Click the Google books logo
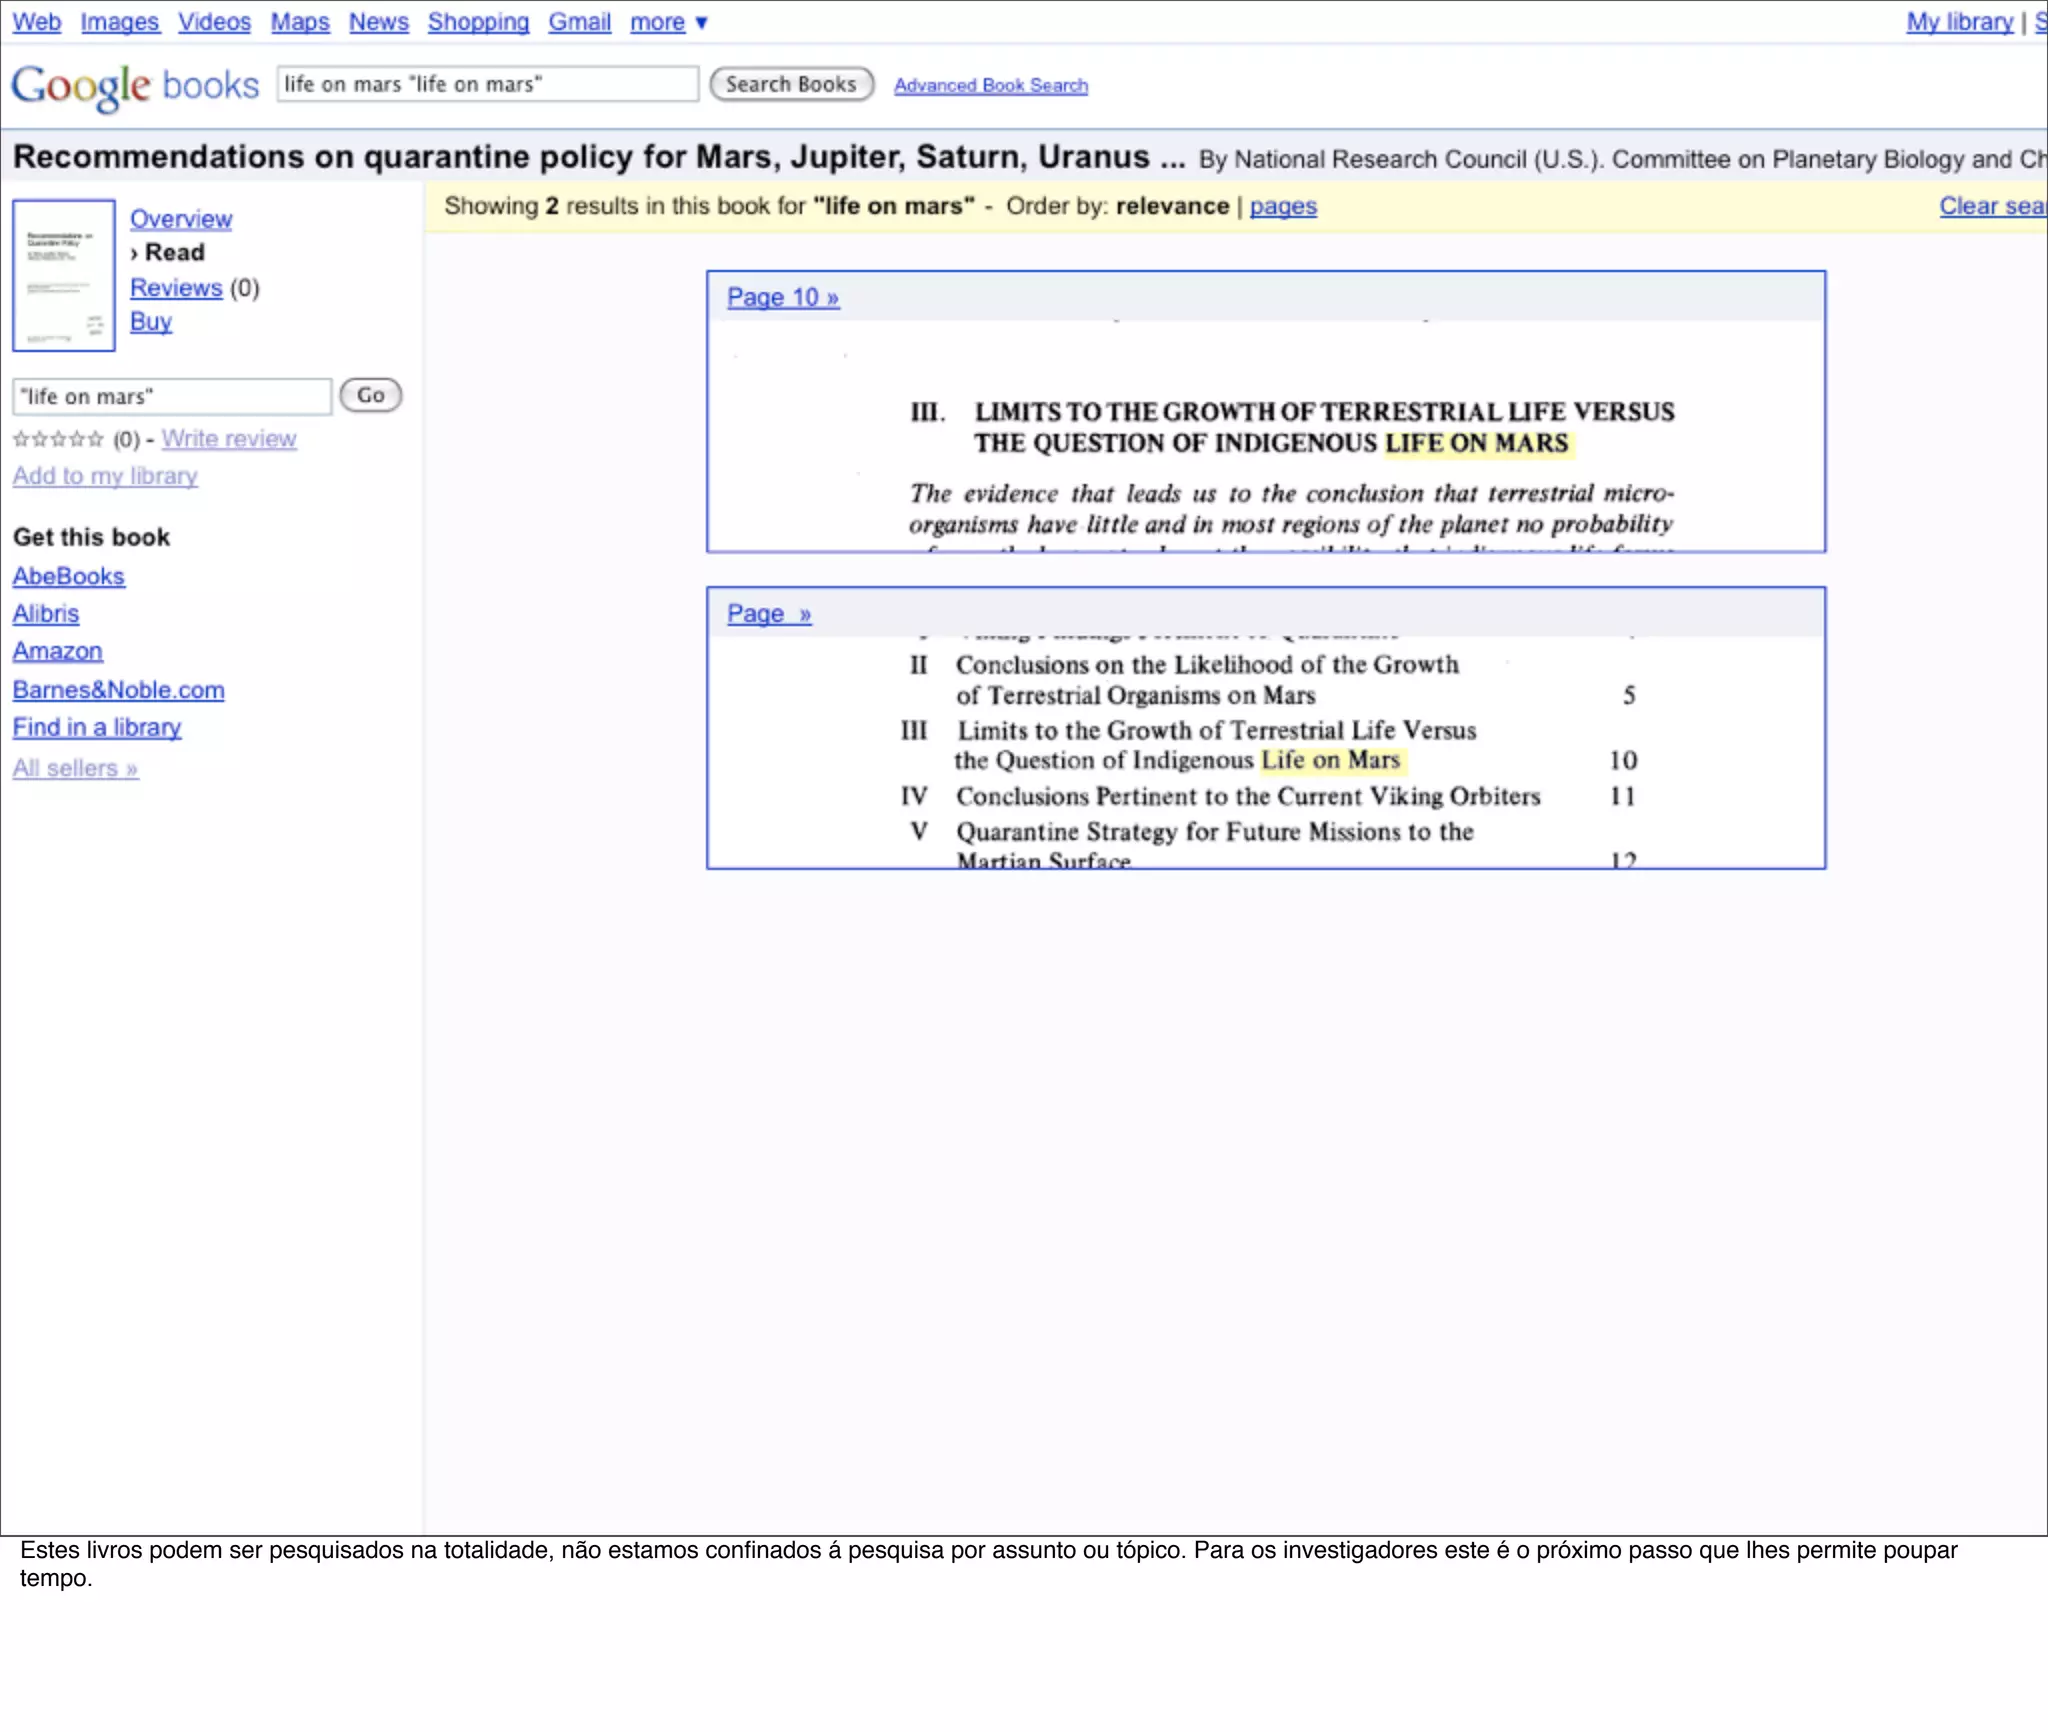This screenshot has height=1732, width=2048. [x=134, y=86]
